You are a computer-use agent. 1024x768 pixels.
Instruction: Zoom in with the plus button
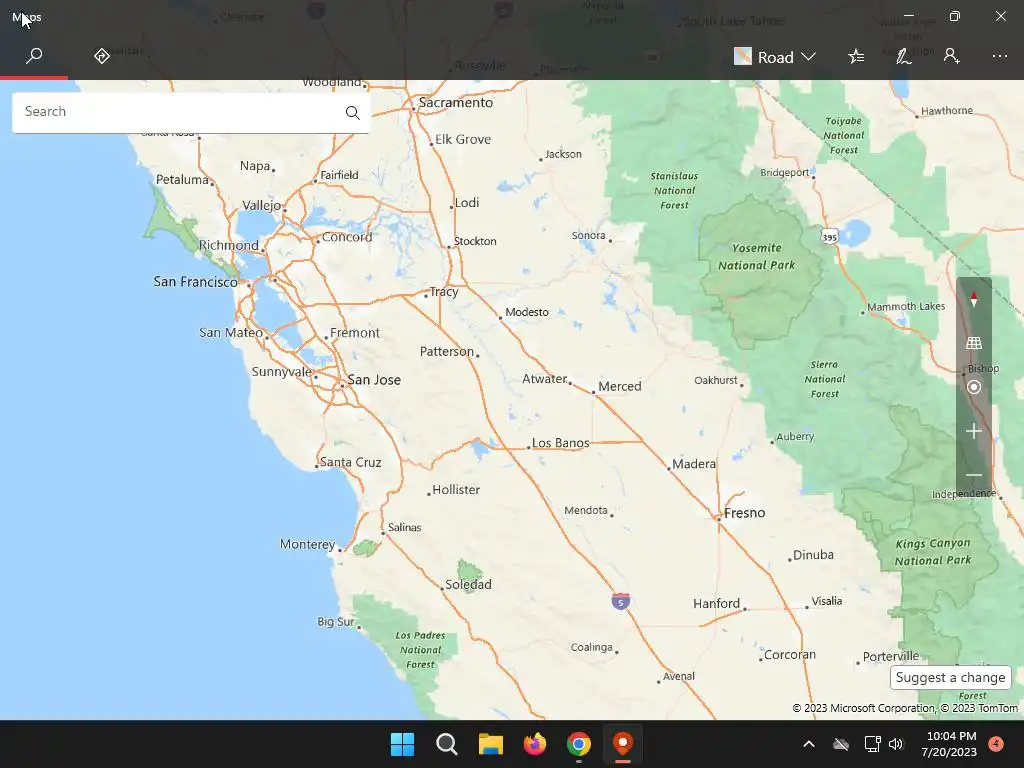974,431
